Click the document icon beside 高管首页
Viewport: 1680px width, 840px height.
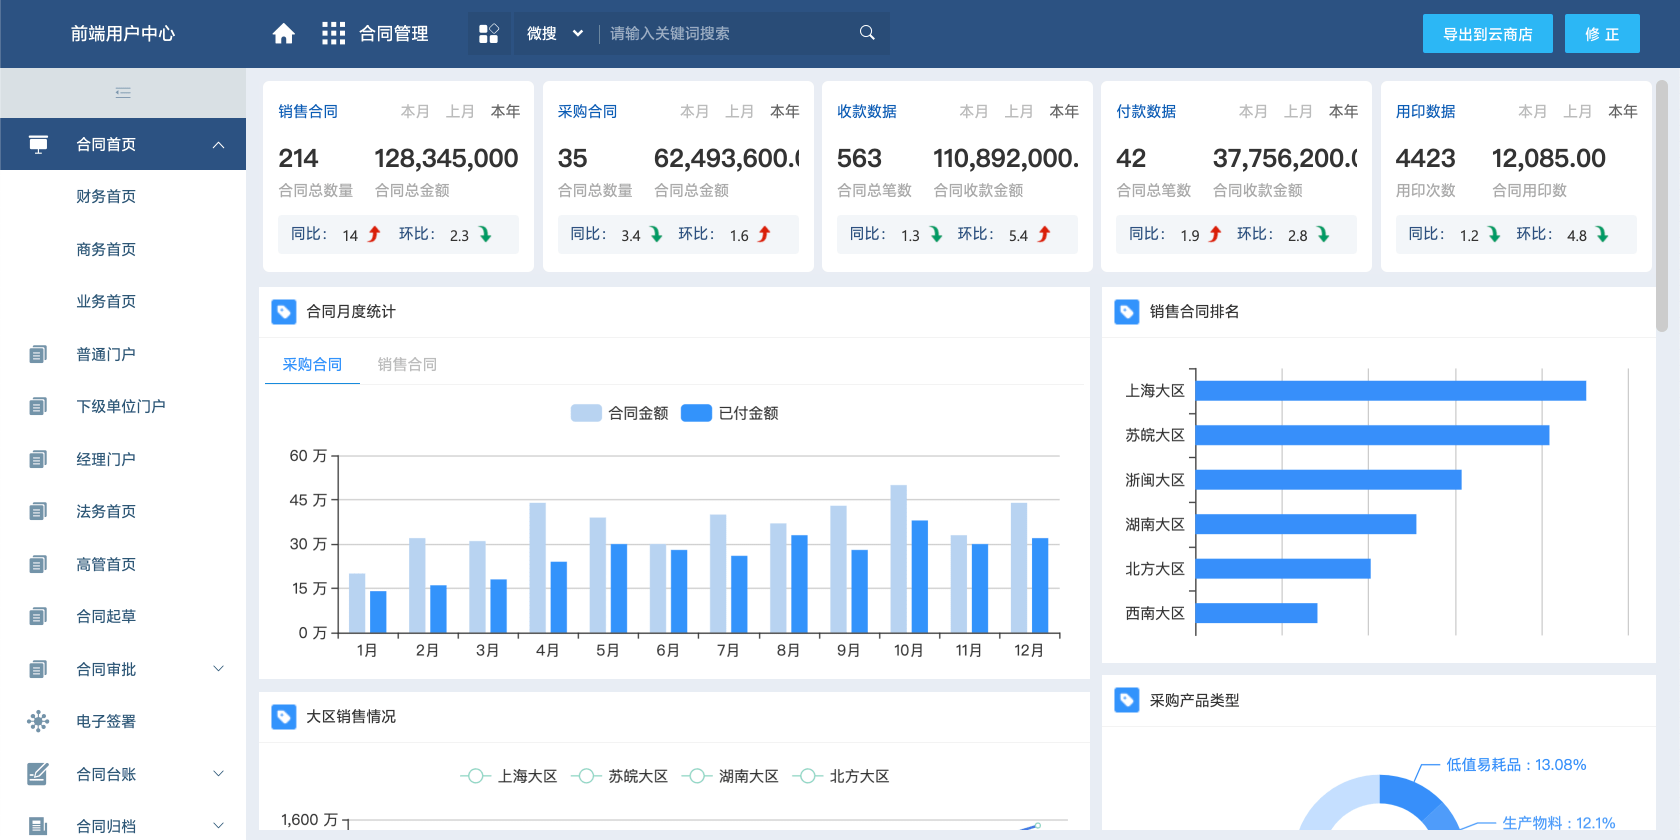[x=38, y=564]
